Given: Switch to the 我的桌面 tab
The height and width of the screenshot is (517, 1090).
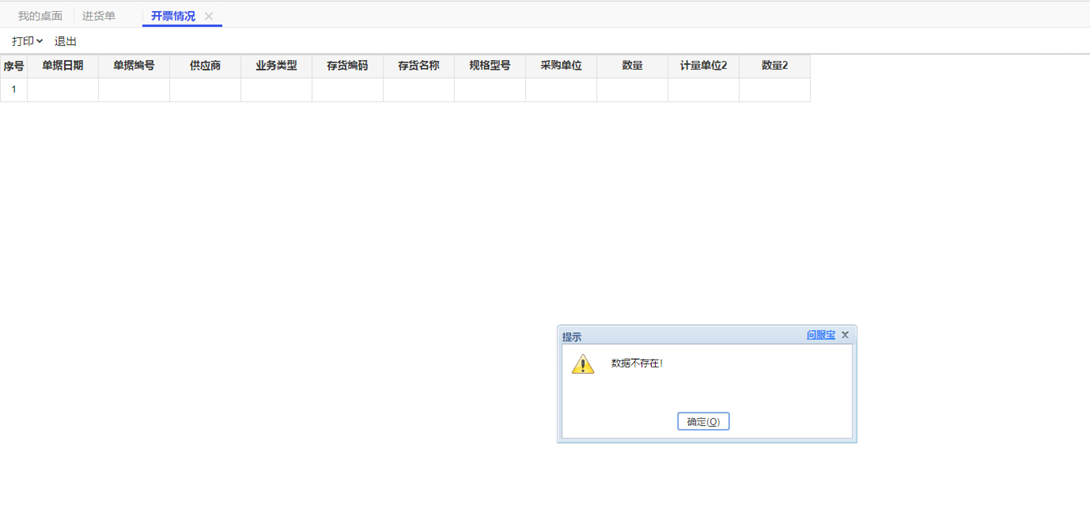Looking at the screenshot, I should (40, 16).
